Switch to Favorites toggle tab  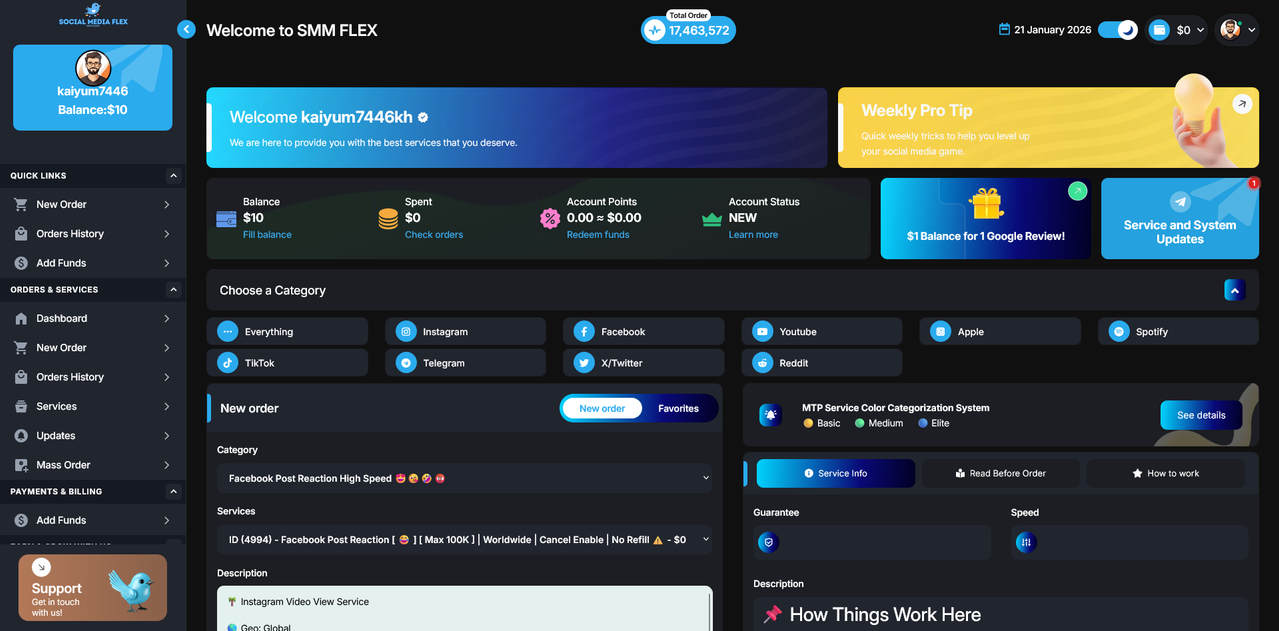coord(678,408)
